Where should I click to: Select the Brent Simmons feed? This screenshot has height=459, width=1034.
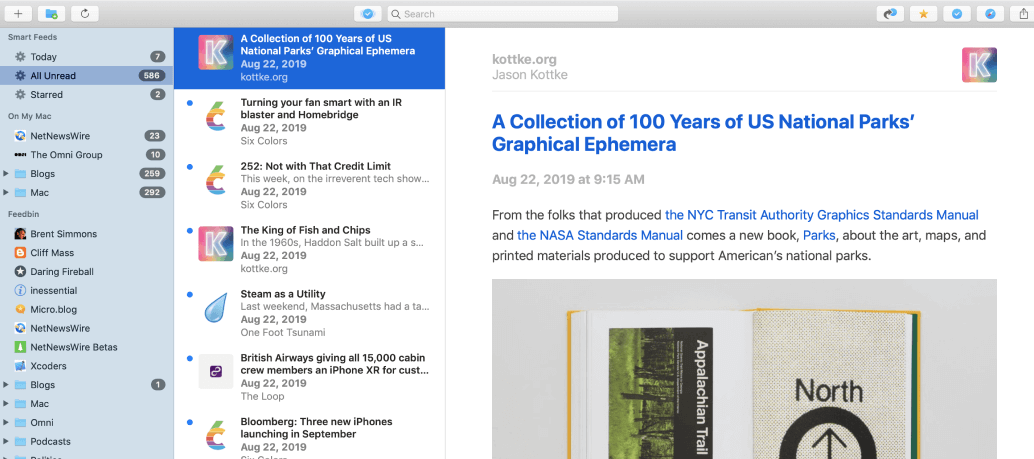click(x=86, y=234)
